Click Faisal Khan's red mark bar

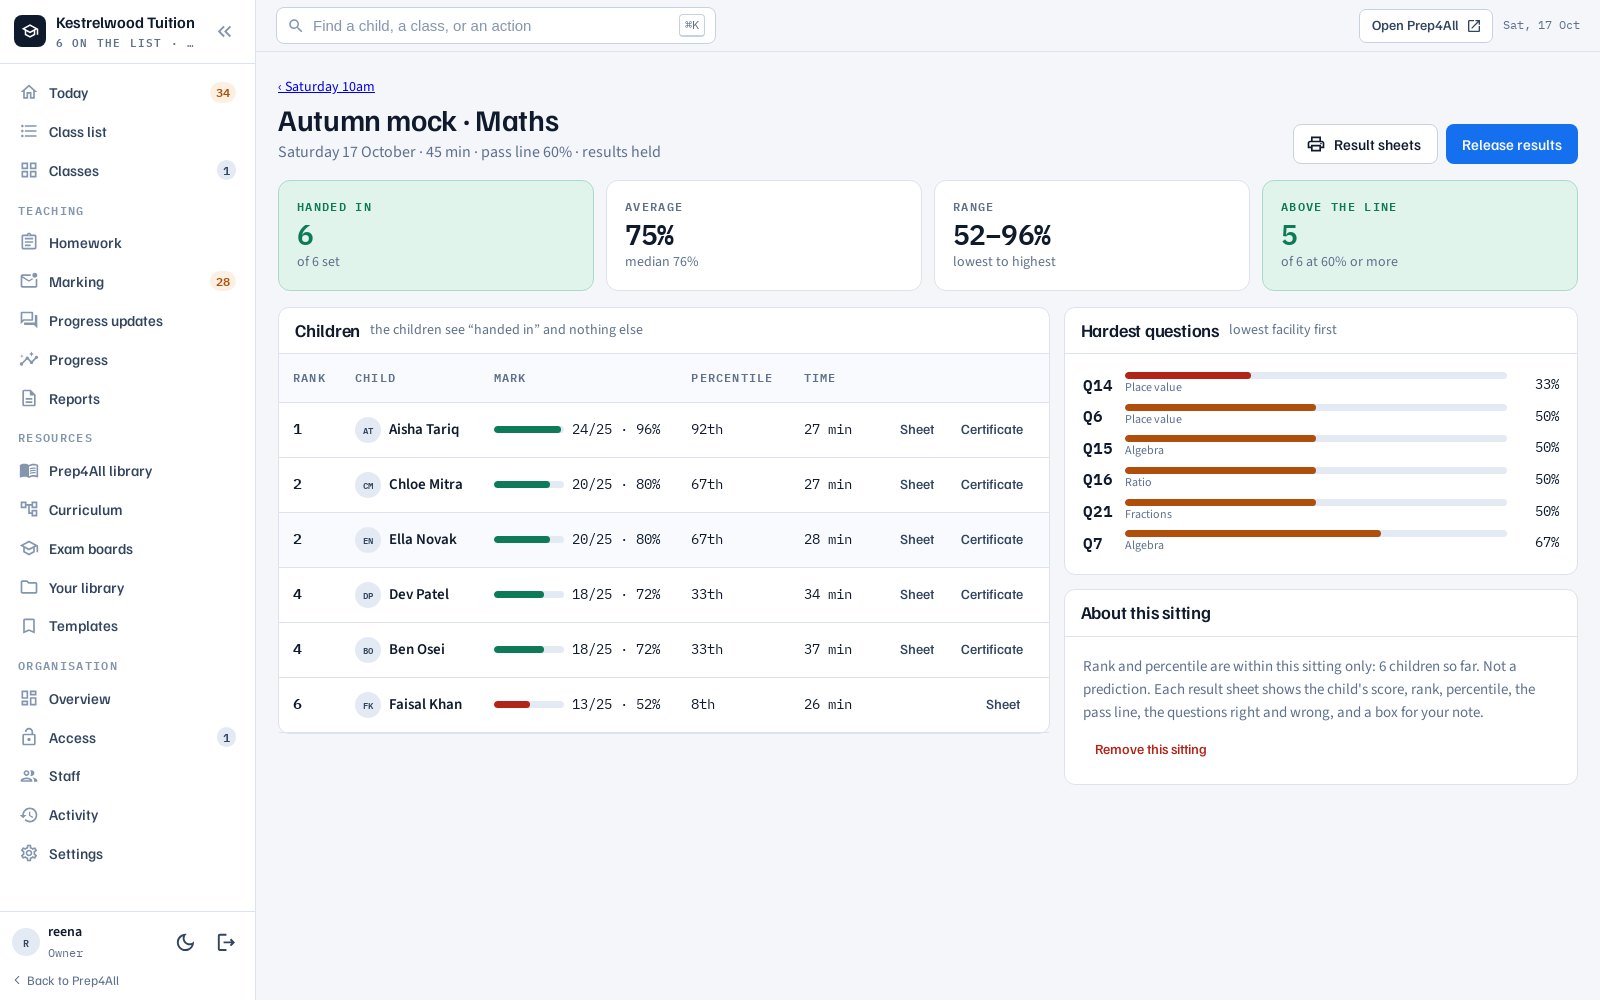(x=528, y=705)
